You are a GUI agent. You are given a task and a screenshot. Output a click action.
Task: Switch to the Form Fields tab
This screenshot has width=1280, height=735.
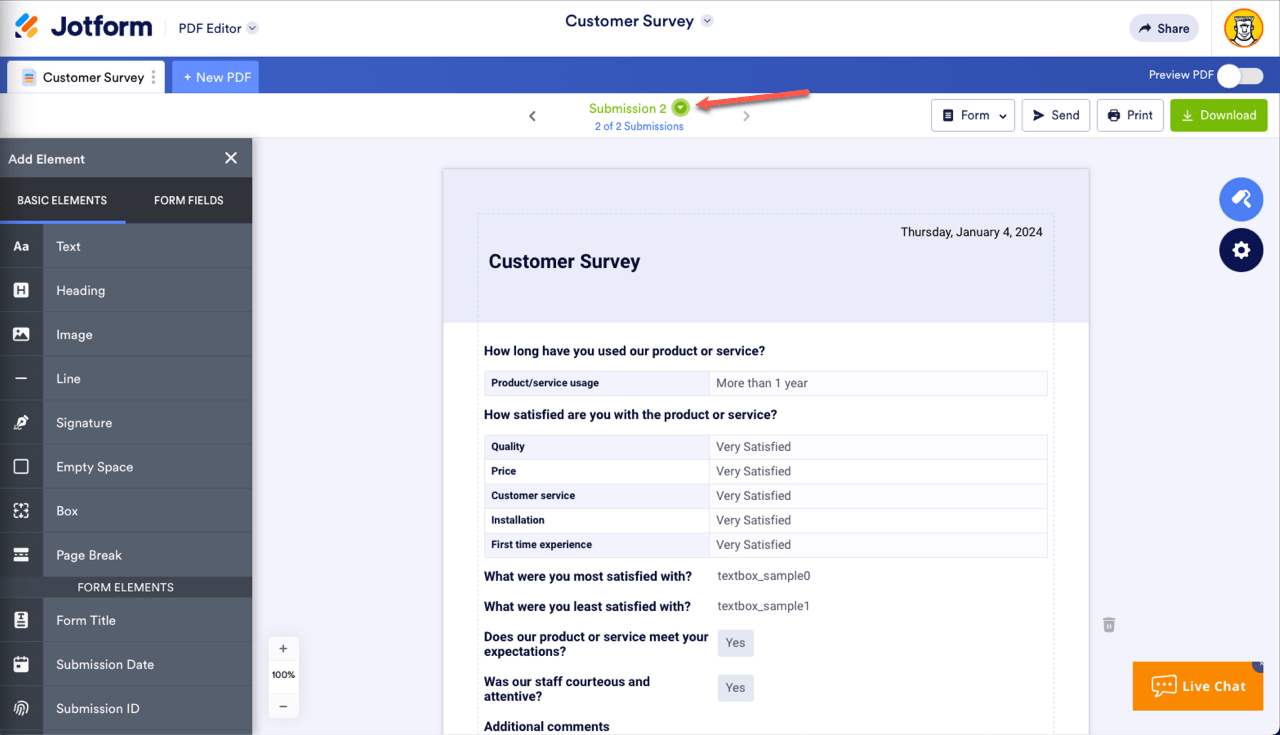click(189, 200)
